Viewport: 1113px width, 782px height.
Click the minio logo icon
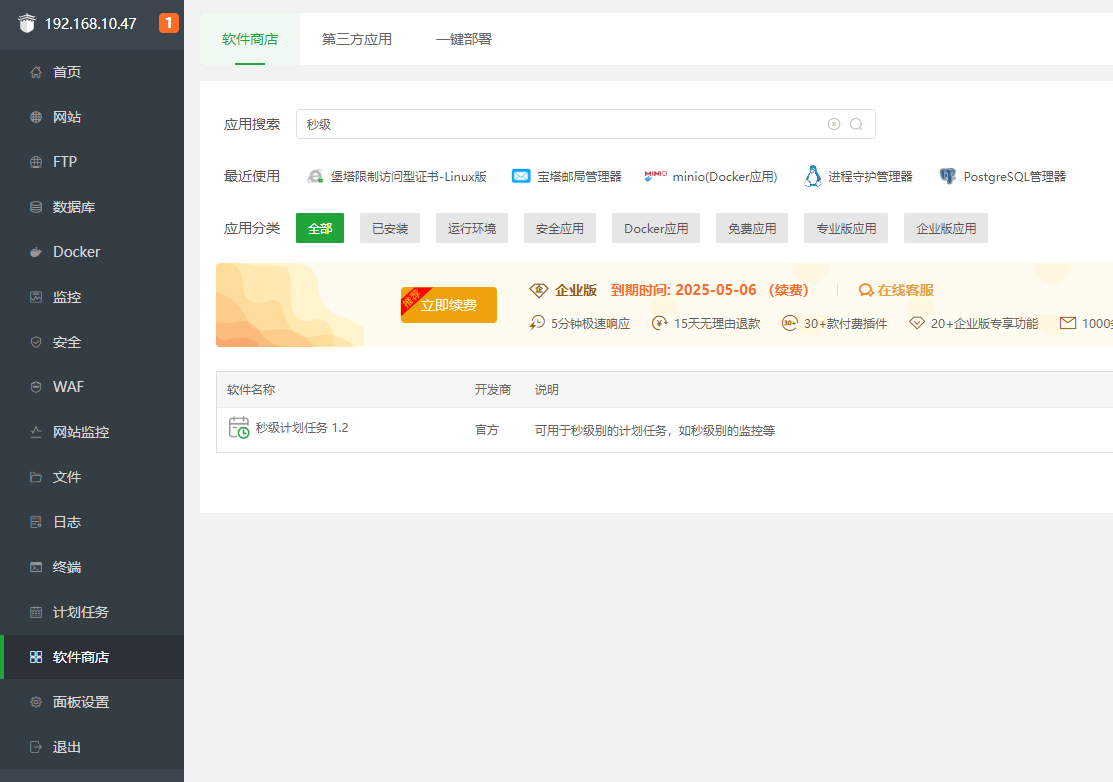pyautogui.click(x=655, y=175)
